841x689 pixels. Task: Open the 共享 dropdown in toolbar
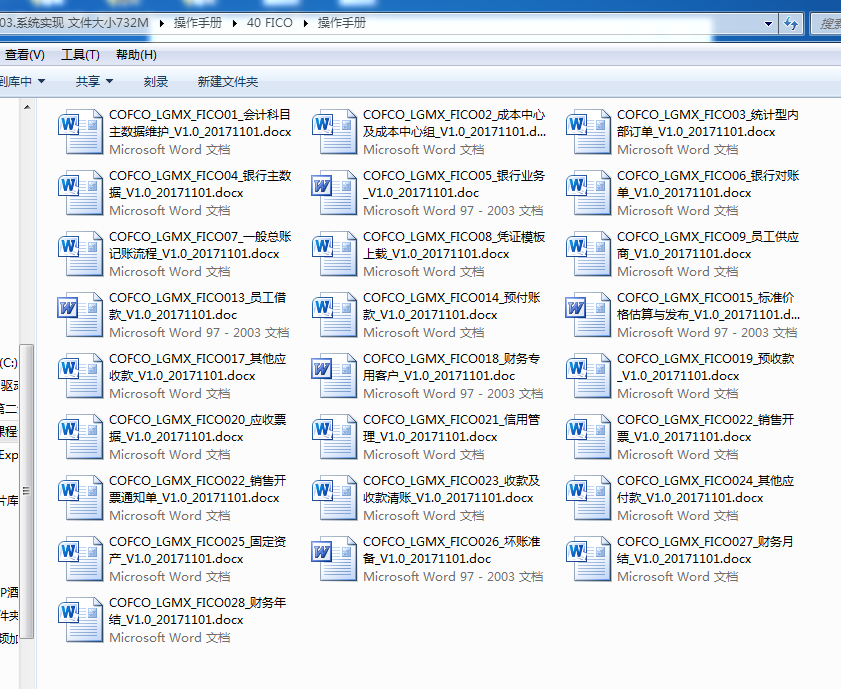pyautogui.click(x=94, y=82)
